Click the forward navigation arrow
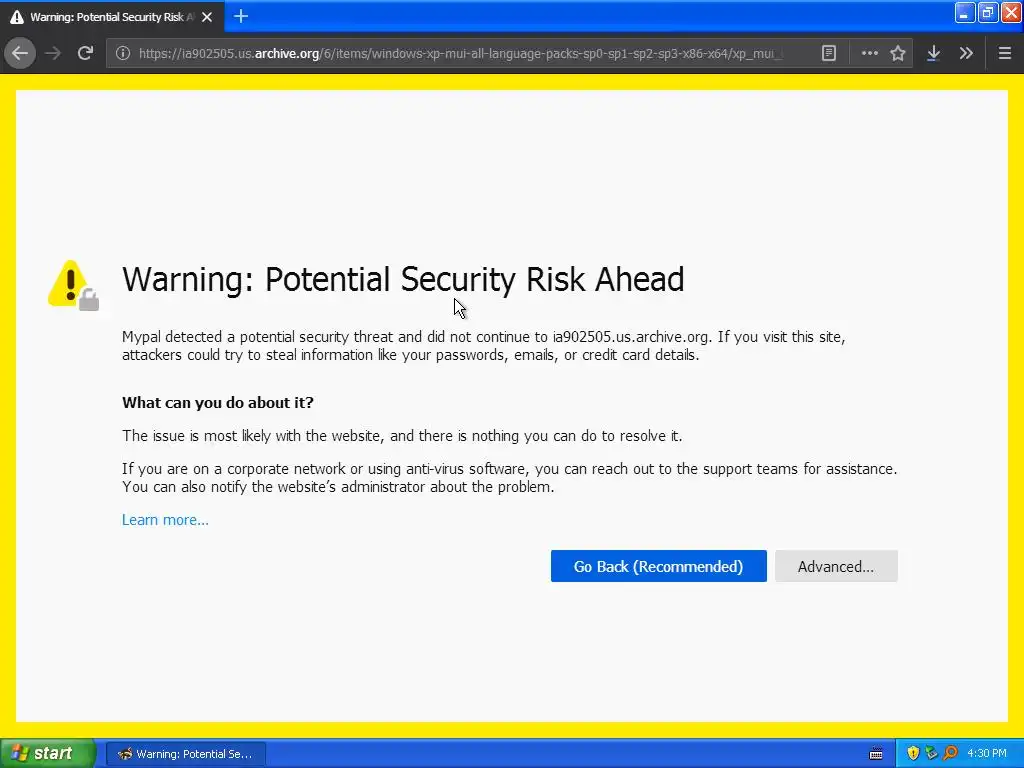The width and height of the screenshot is (1024, 768). tap(54, 53)
